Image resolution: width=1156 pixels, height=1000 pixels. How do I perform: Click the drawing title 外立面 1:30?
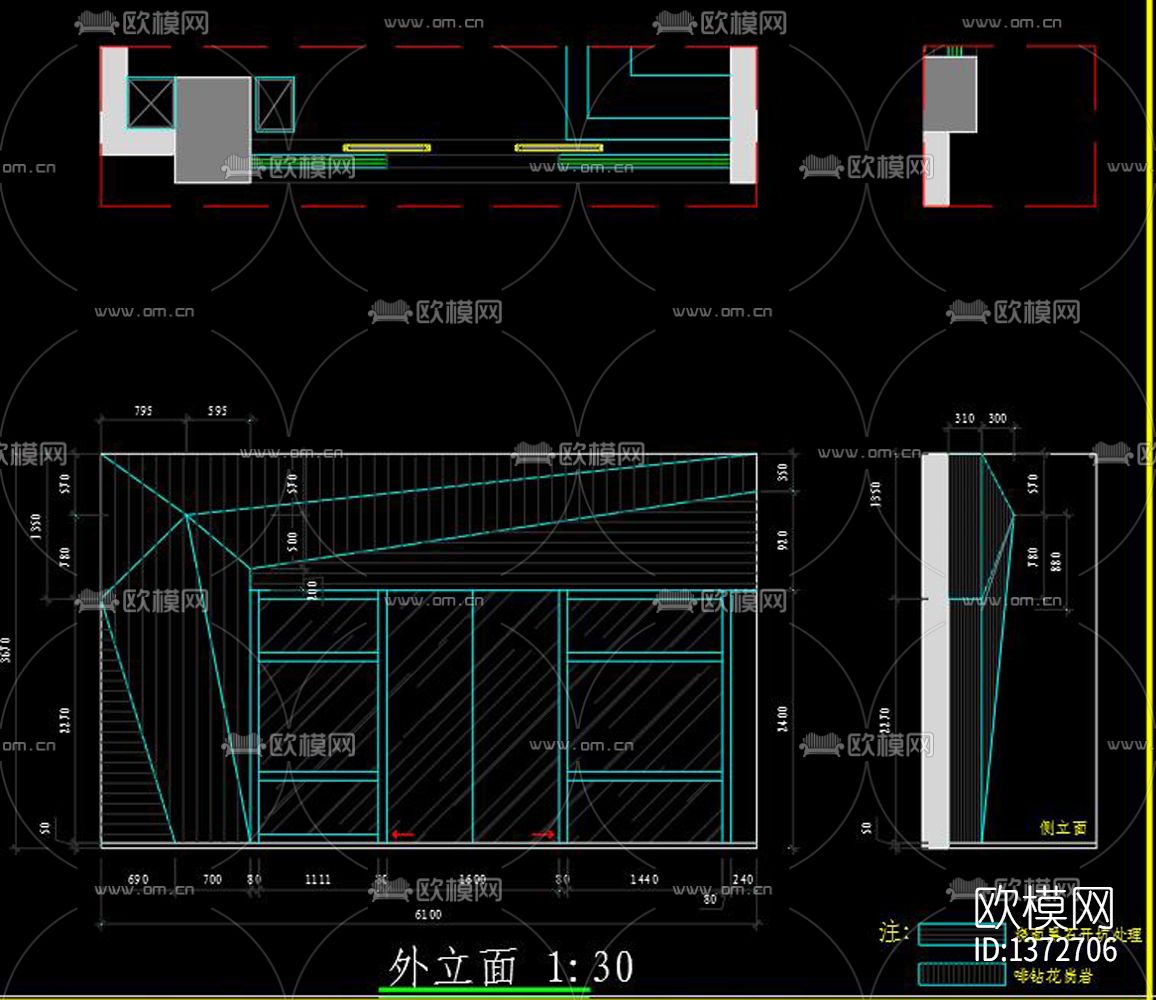coord(510,967)
